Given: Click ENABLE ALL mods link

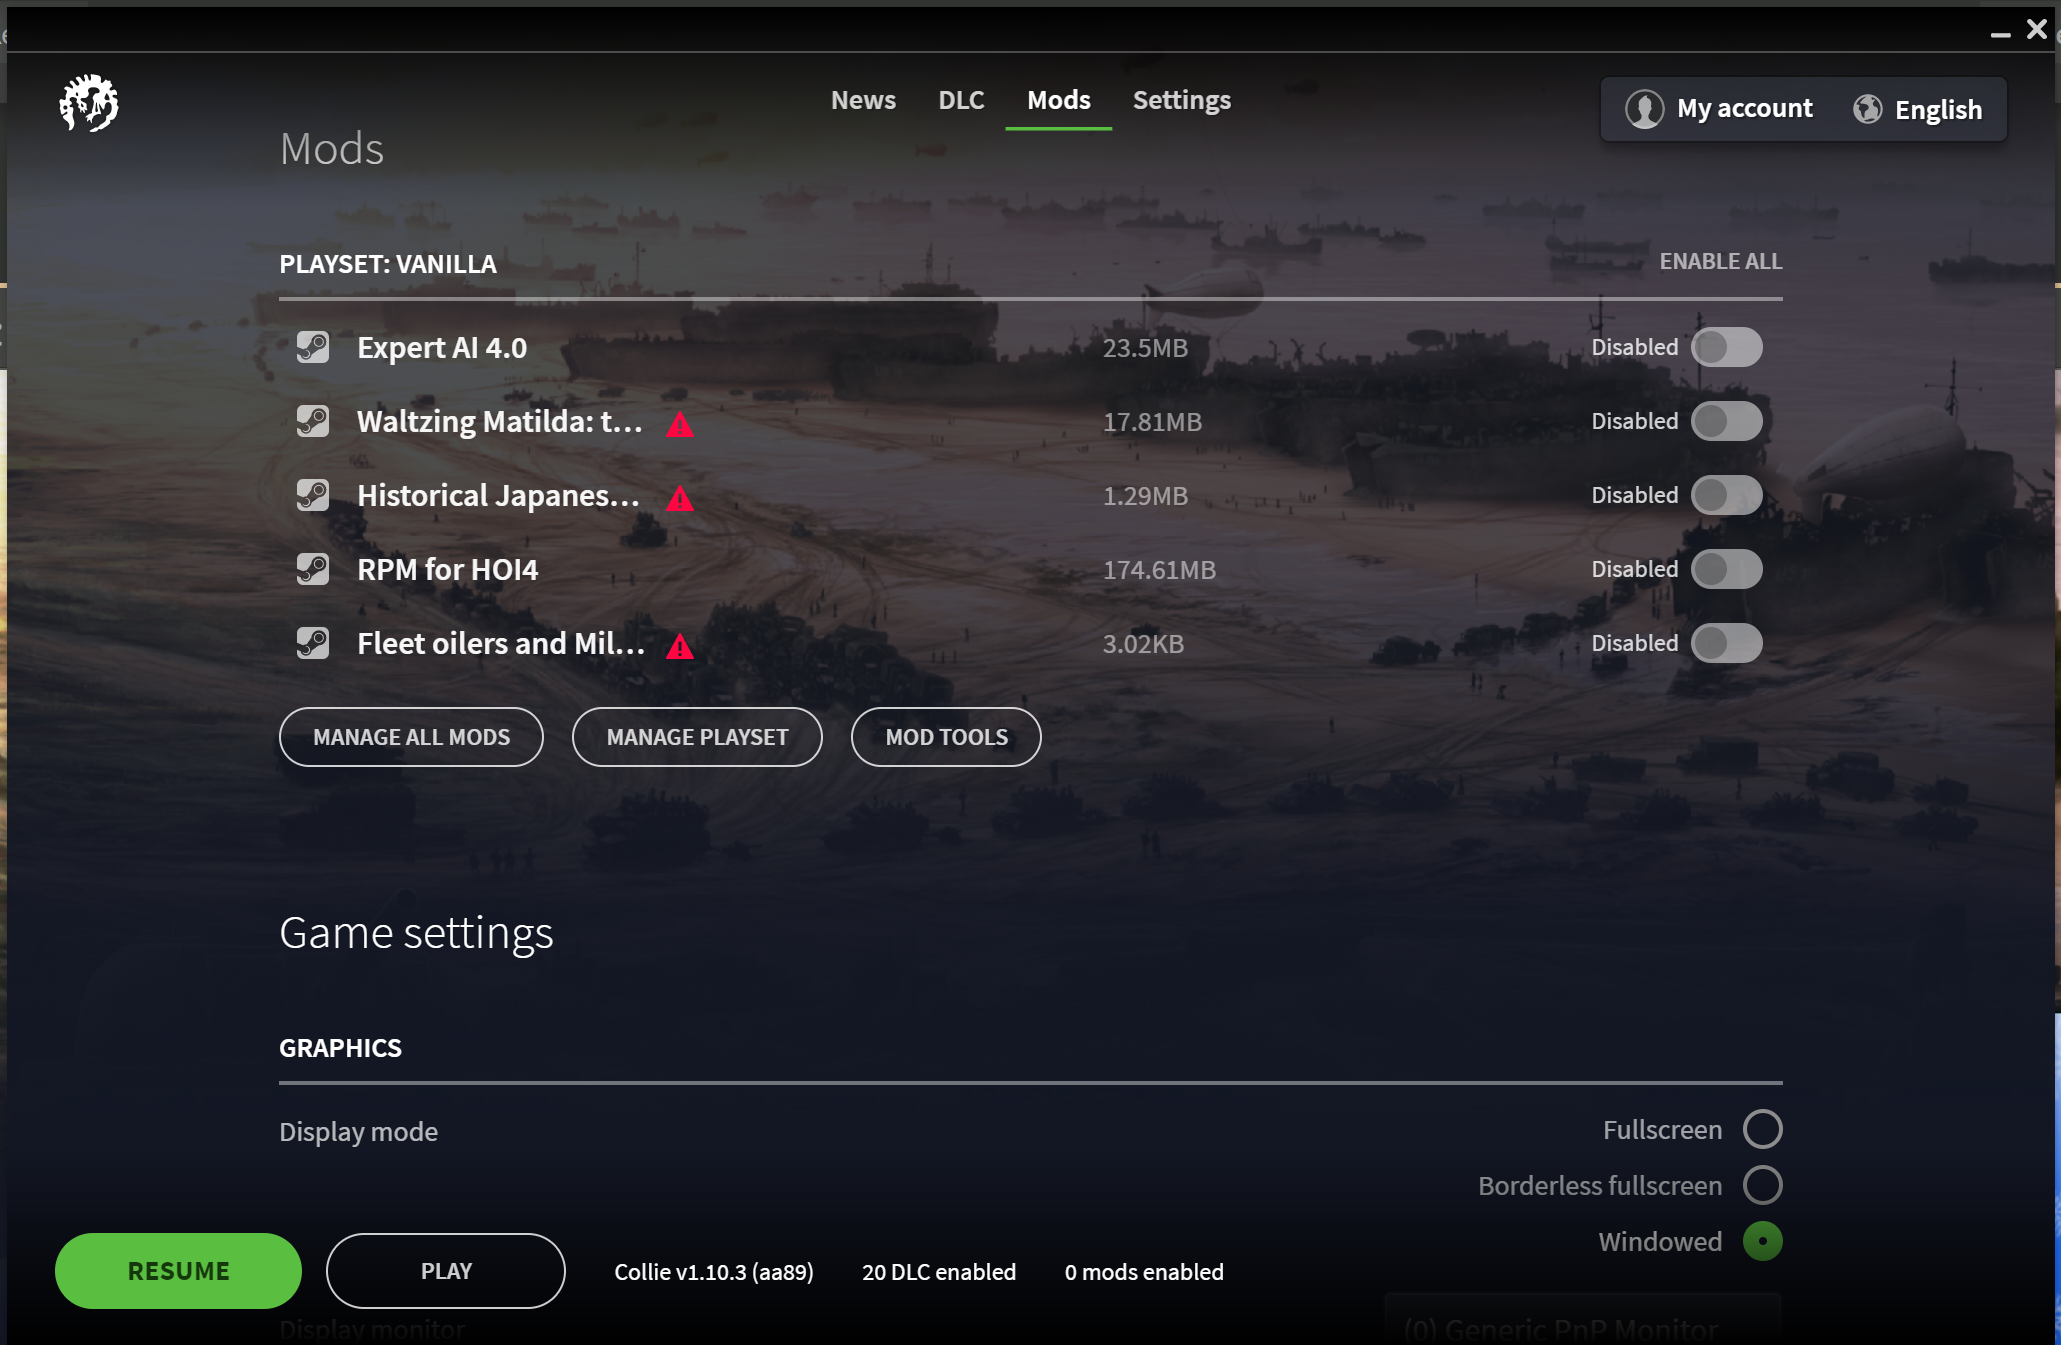Looking at the screenshot, I should 1720,261.
